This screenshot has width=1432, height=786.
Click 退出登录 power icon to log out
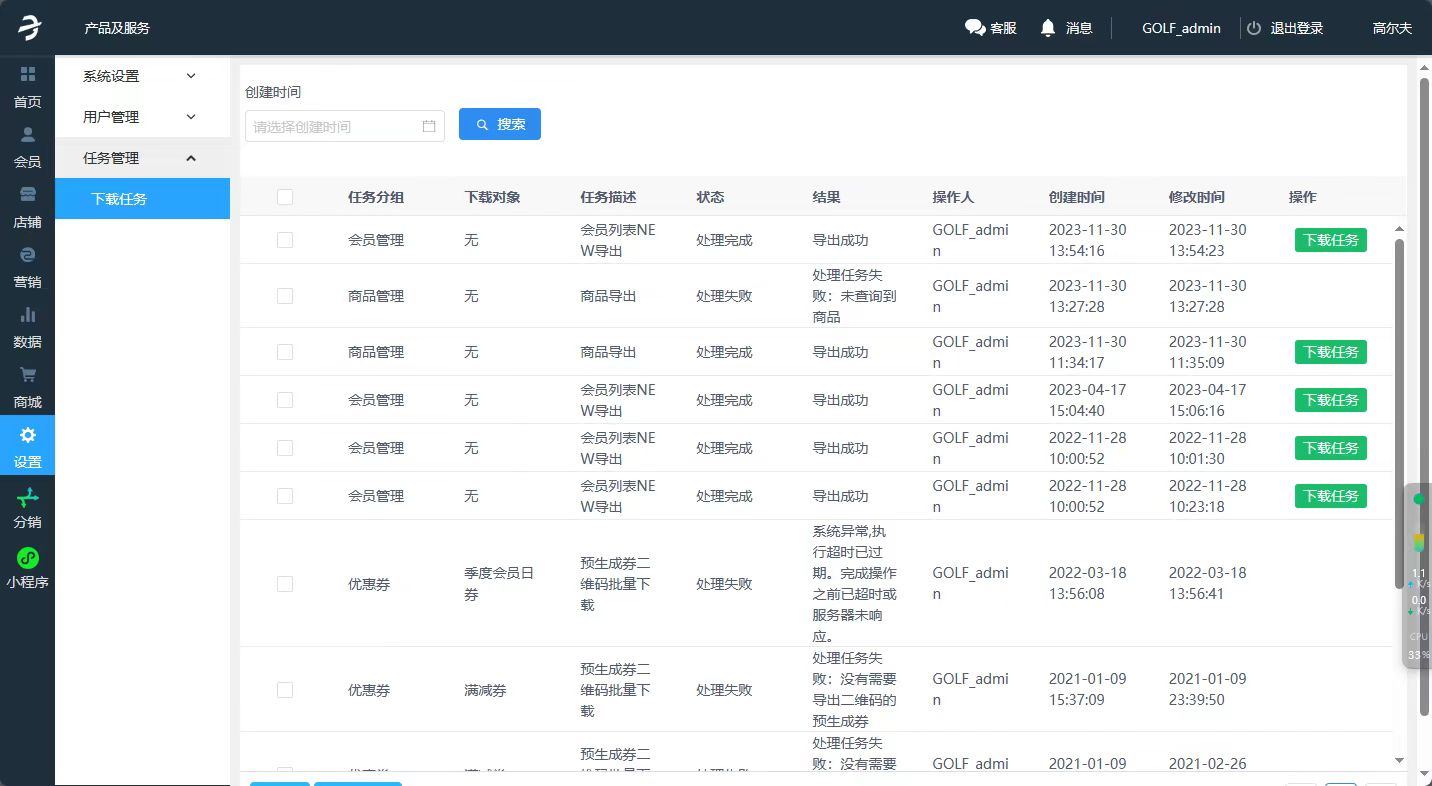click(1254, 28)
